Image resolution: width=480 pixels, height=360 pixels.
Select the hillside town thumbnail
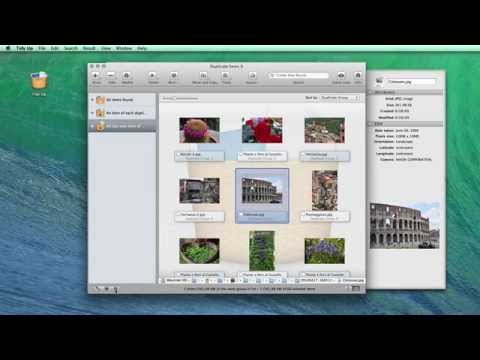[x=324, y=130]
